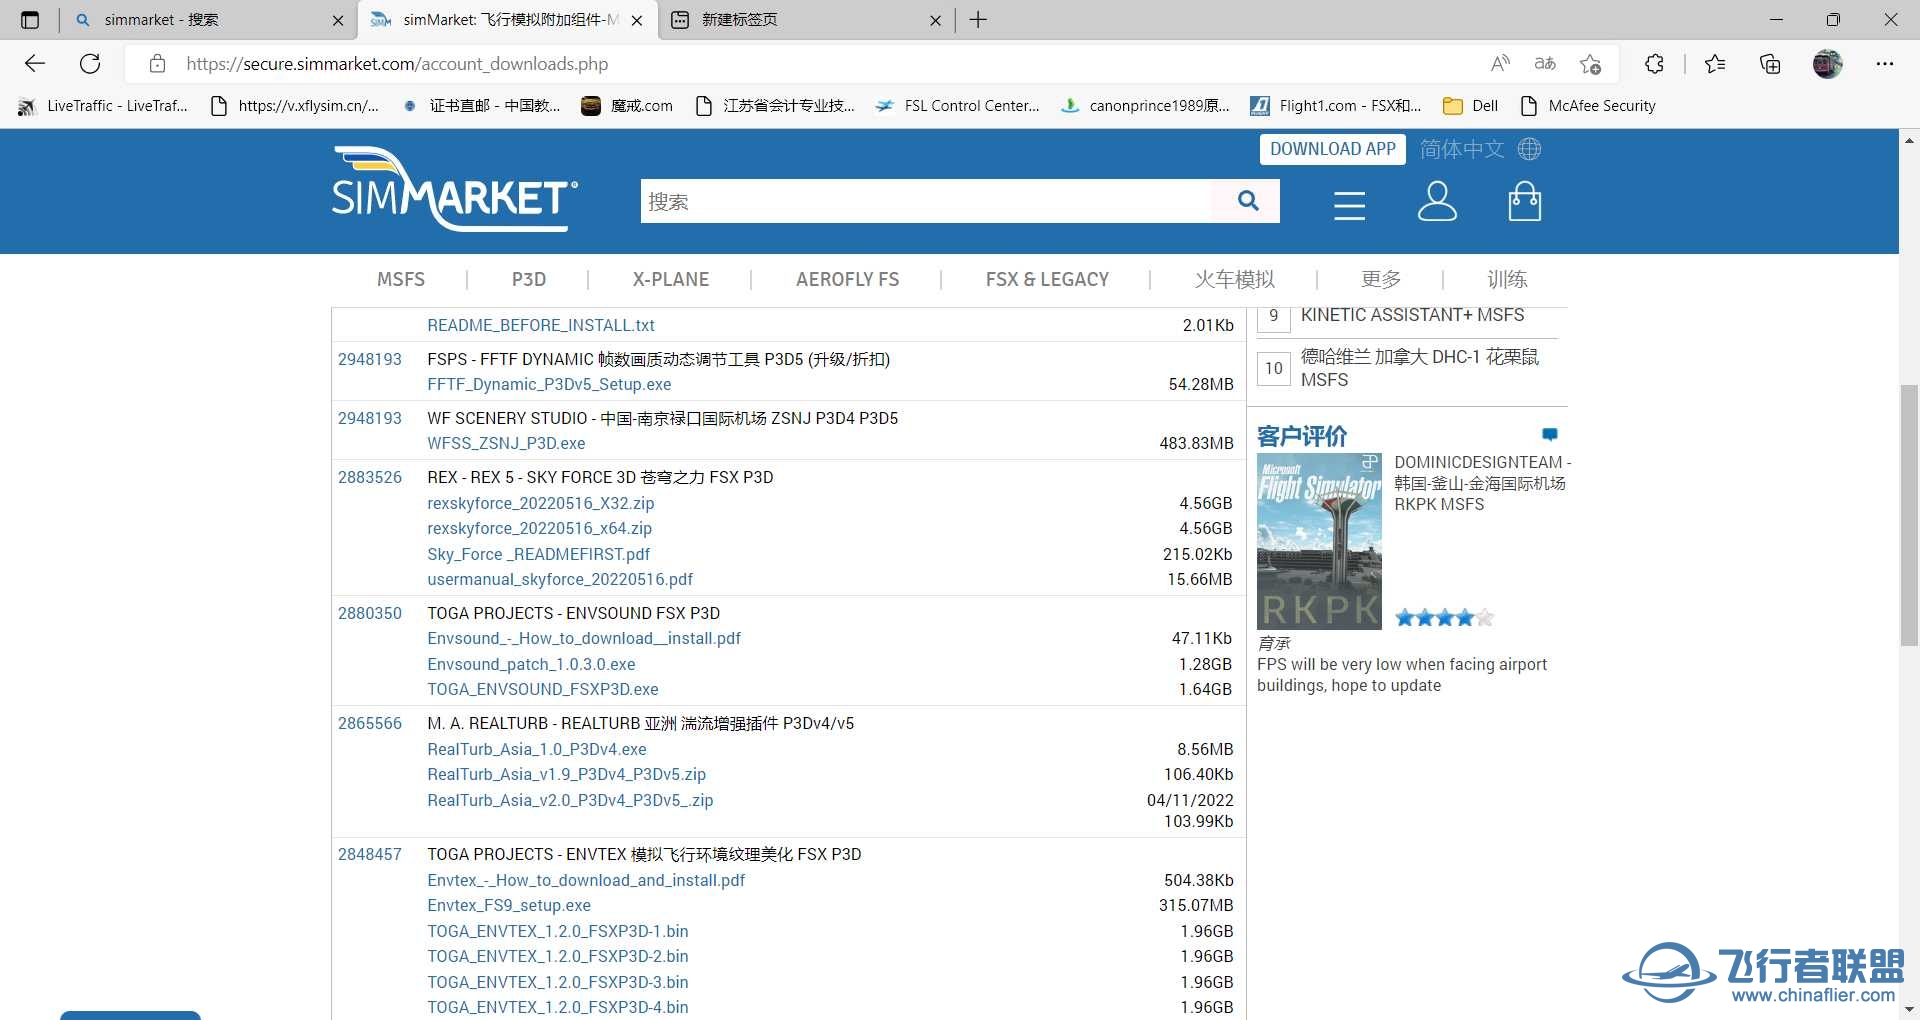Open the P3D category menu
The width and height of the screenshot is (1920, 1020).
529,279
